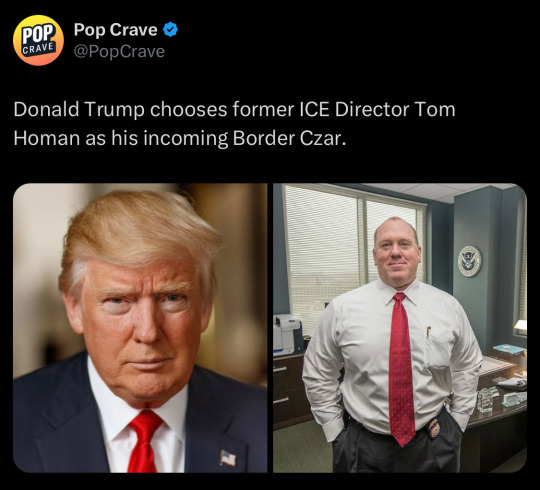The image size is (540, 490).
Task: Click the "CRAVE" banner in the avatar logo
Action: [x=38, y=49]
